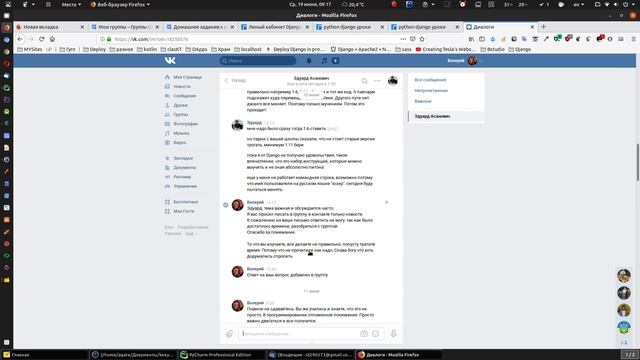The height and width of the screenshot is (360, 640).
Task: Switch to the Домашнее задание browser tab
Action: coord(200,27)
